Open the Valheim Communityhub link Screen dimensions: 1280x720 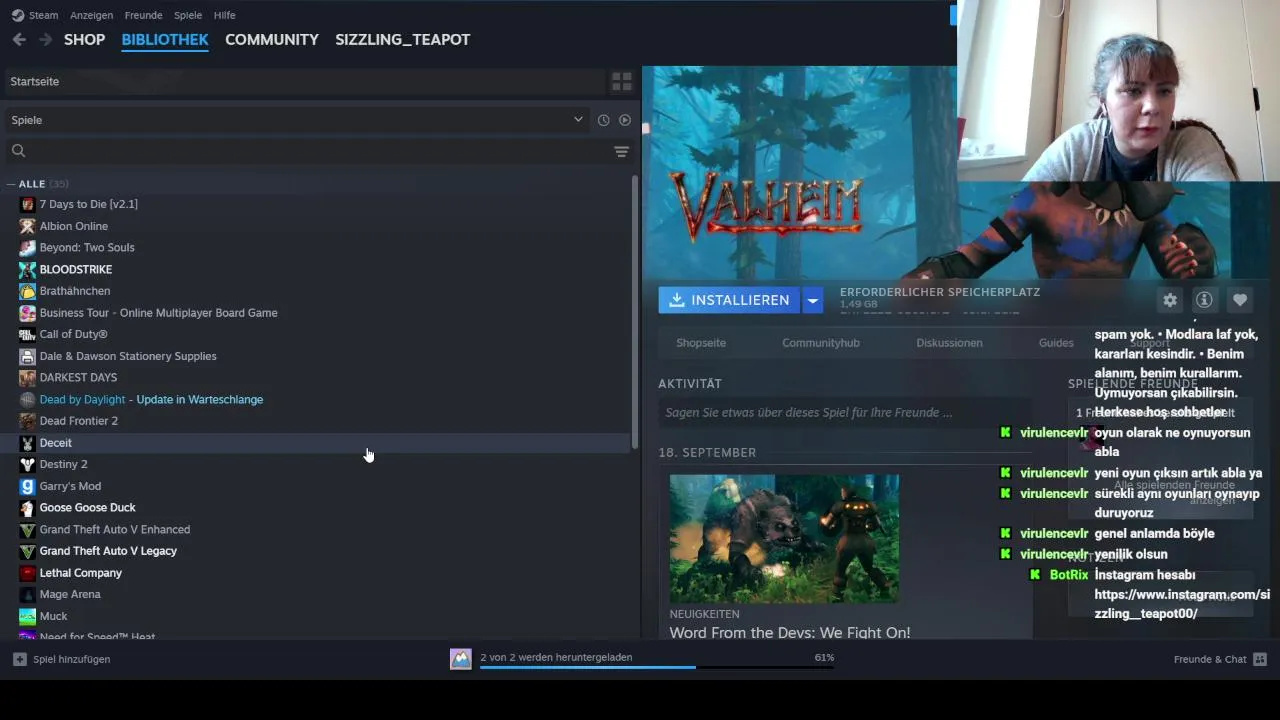[x=821, y=343]
